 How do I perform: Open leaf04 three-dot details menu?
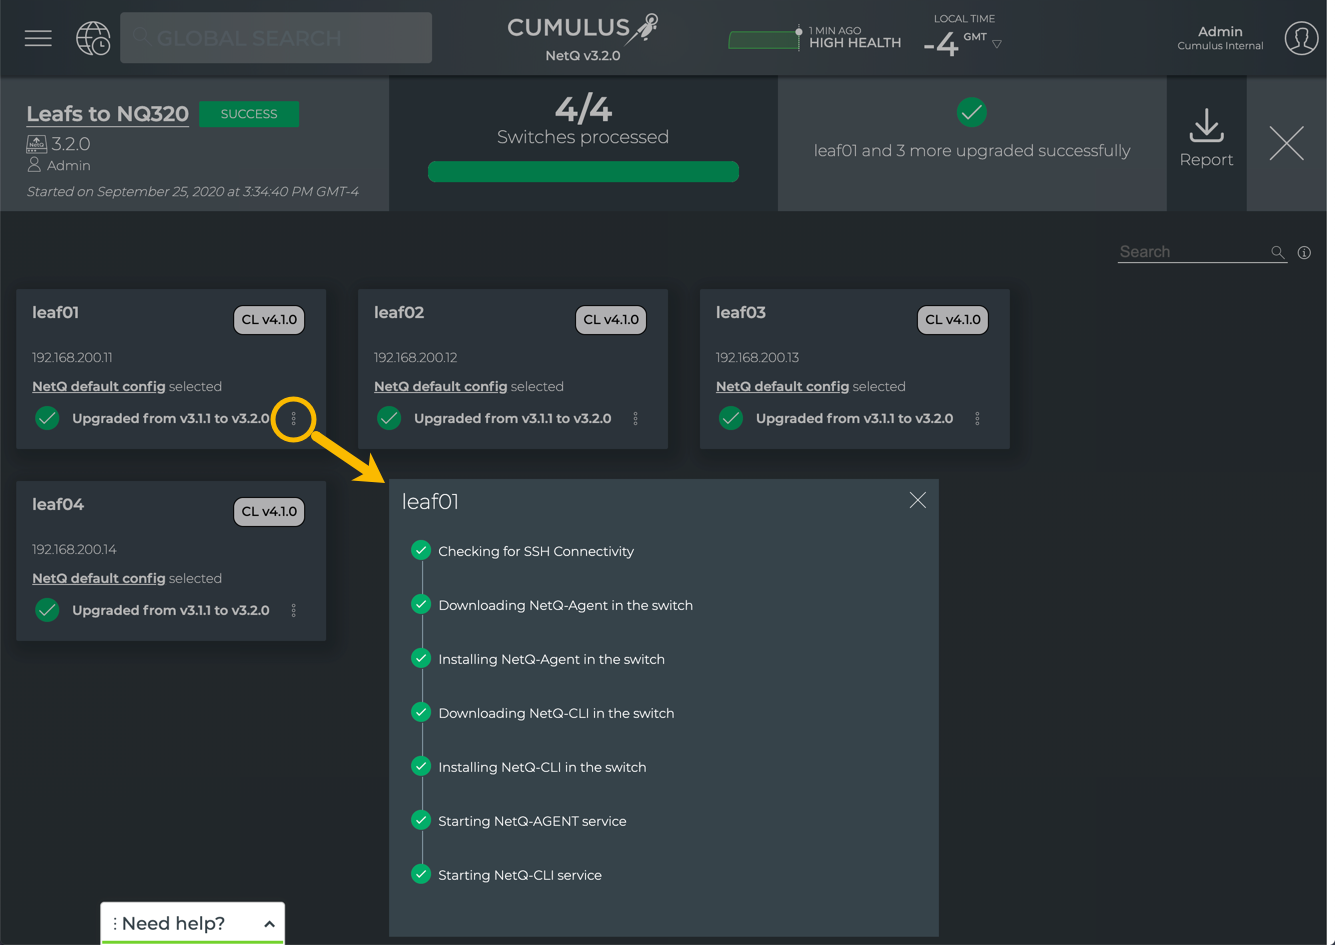(294, 611)
